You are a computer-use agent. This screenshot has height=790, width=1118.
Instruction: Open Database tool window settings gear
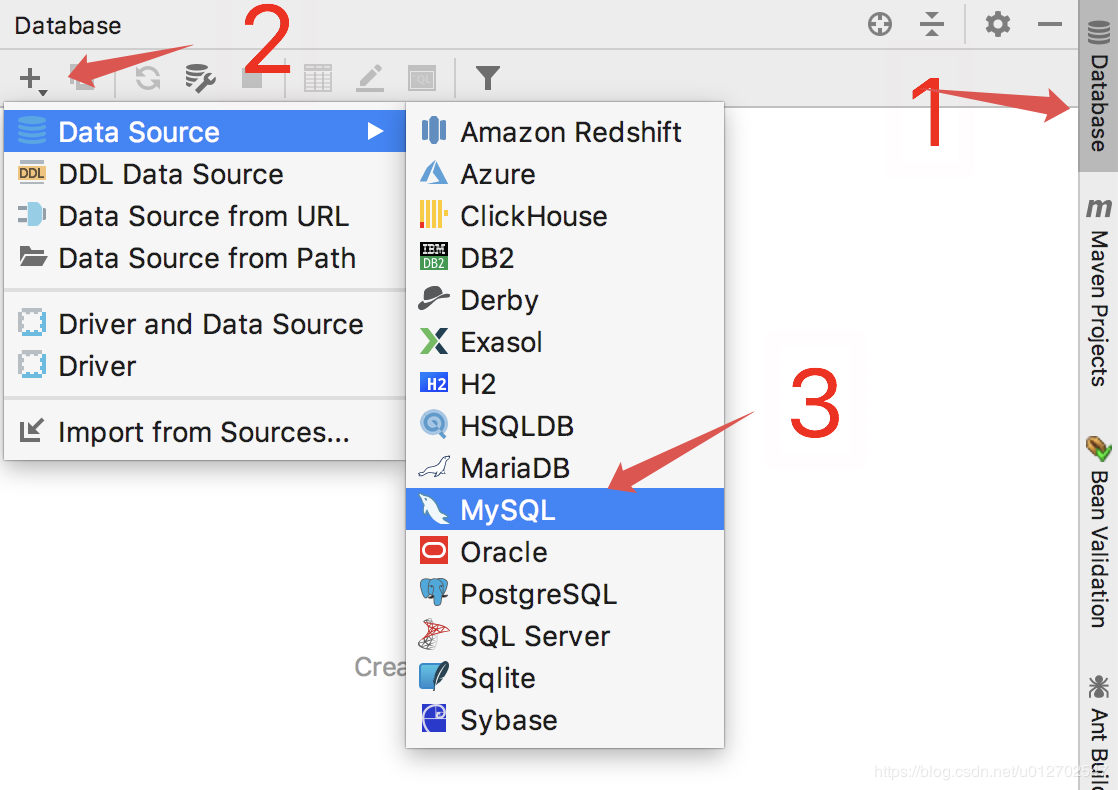(x=996, y=25)
